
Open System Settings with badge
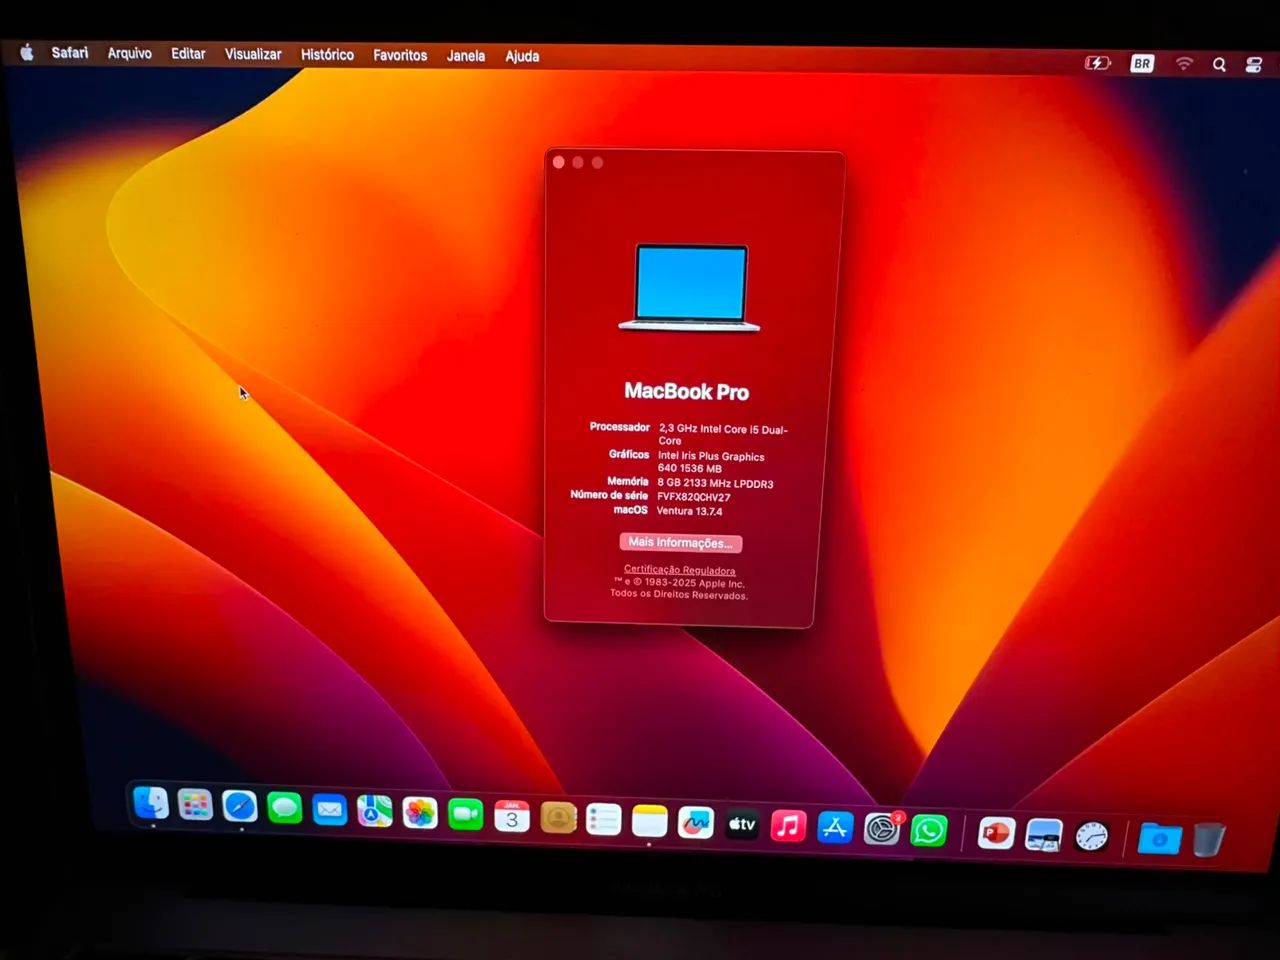click(x=882, y=828)
